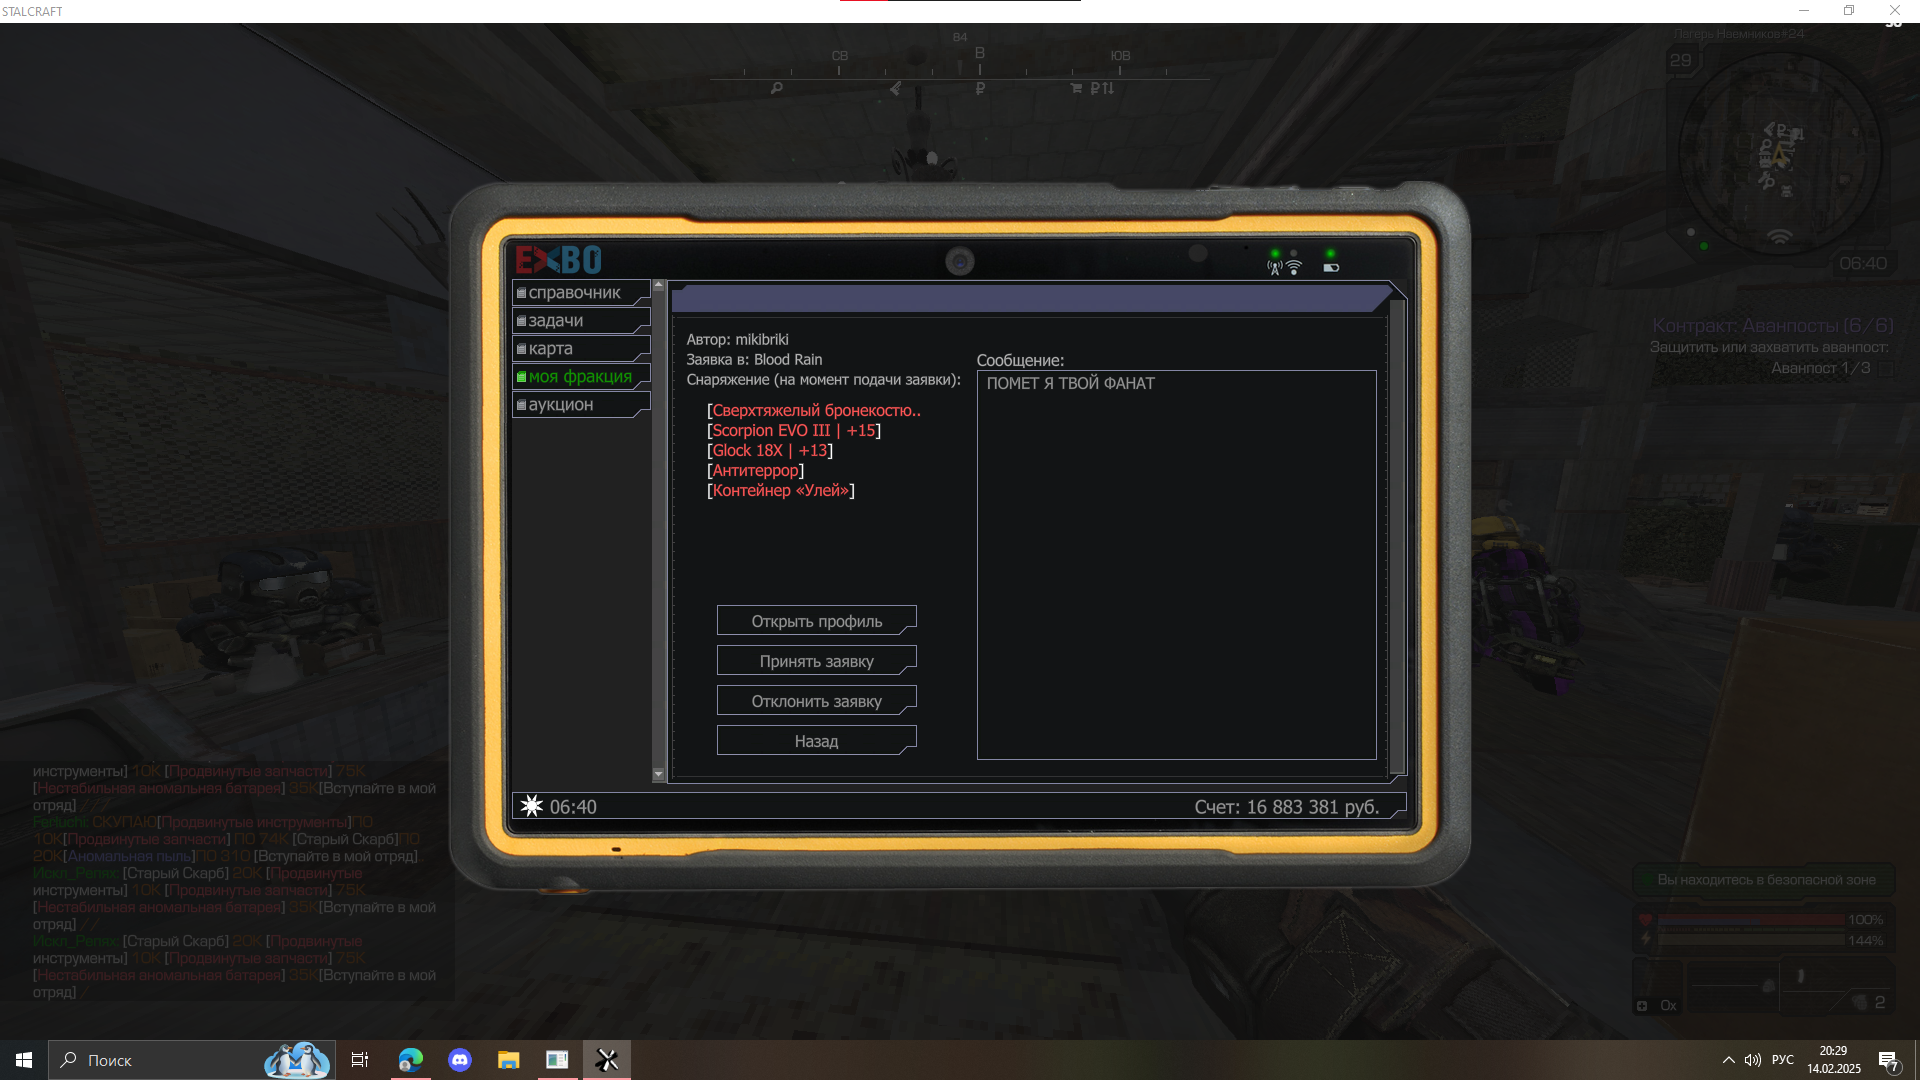Click the Поиск taskbar search box
The image size is (1920, 1080).
point(192,1060)
